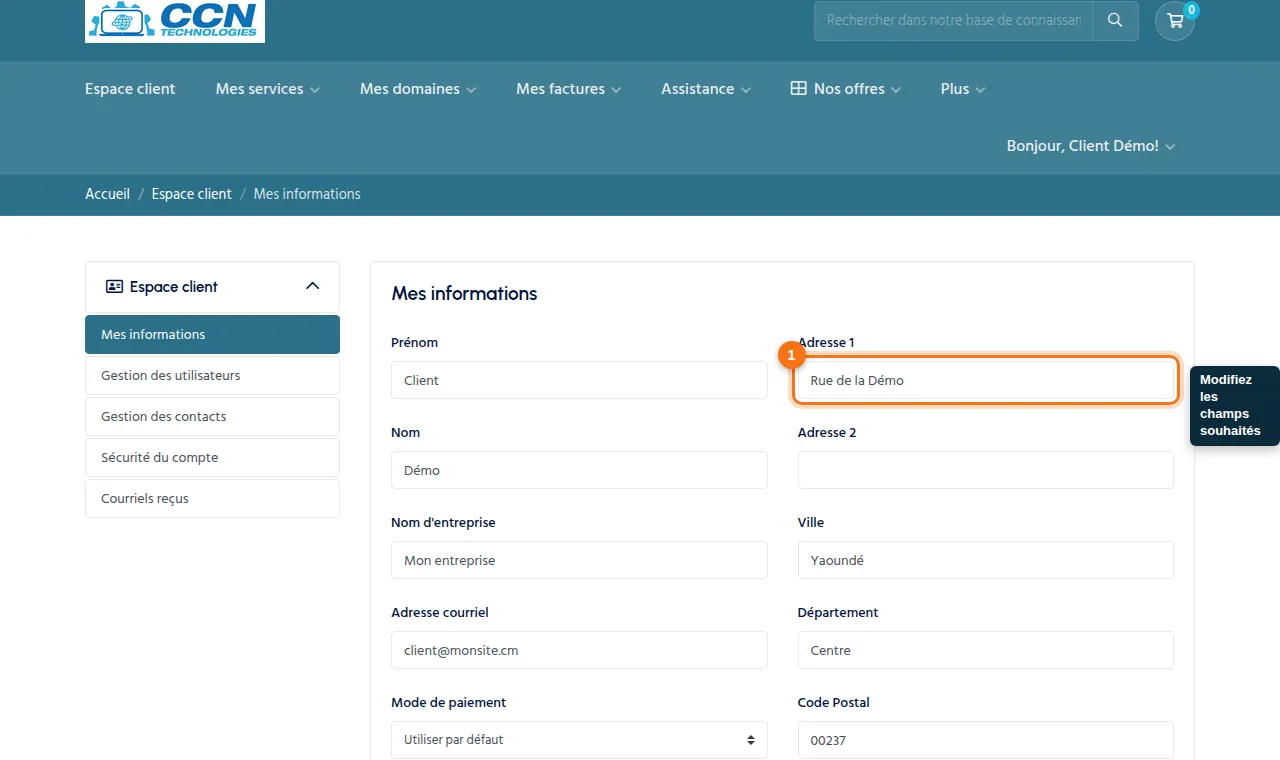Expand the Mes services menu
Screen dimensions: 1280x760
pos(267,89)
